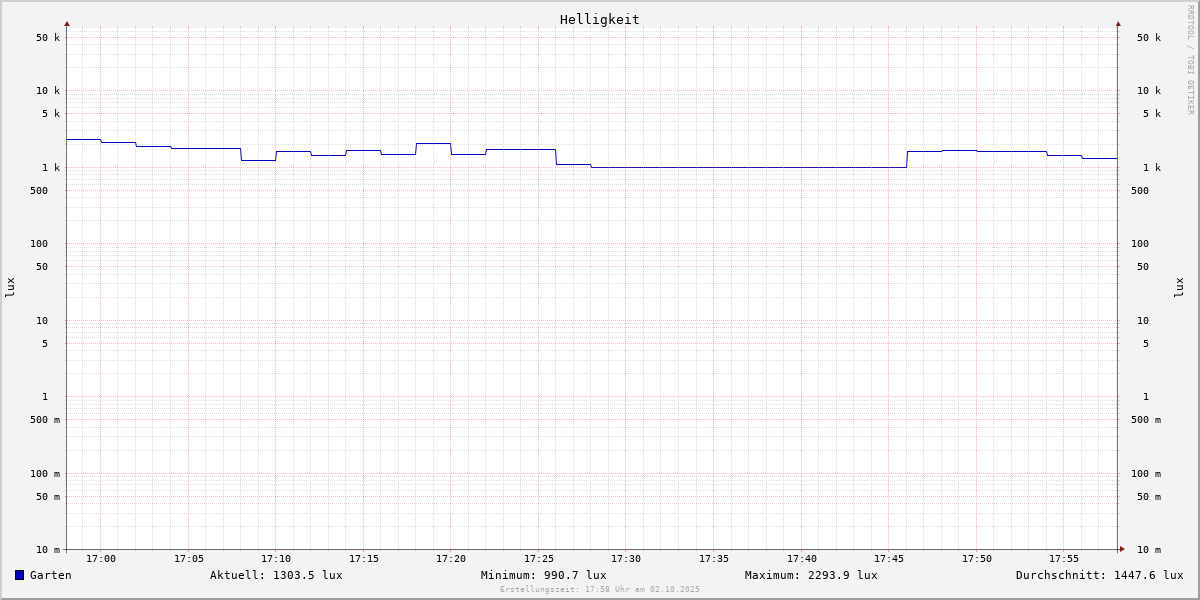Click the 17:25 time axis label

[539, 559]
